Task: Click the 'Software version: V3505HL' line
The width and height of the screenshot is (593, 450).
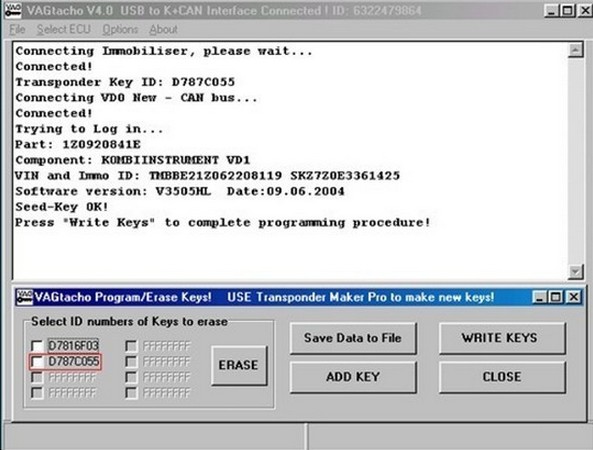Action: [180, 191]
